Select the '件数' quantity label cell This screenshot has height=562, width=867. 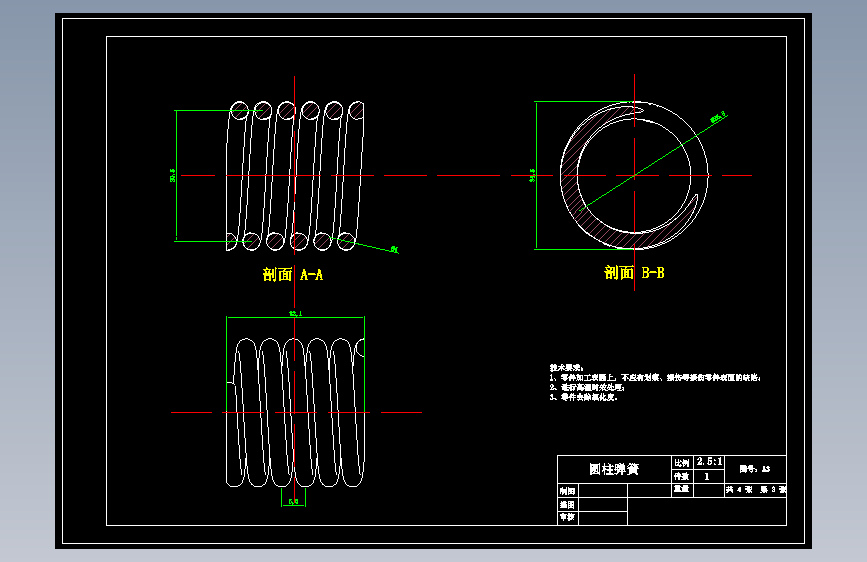point(682,476)
